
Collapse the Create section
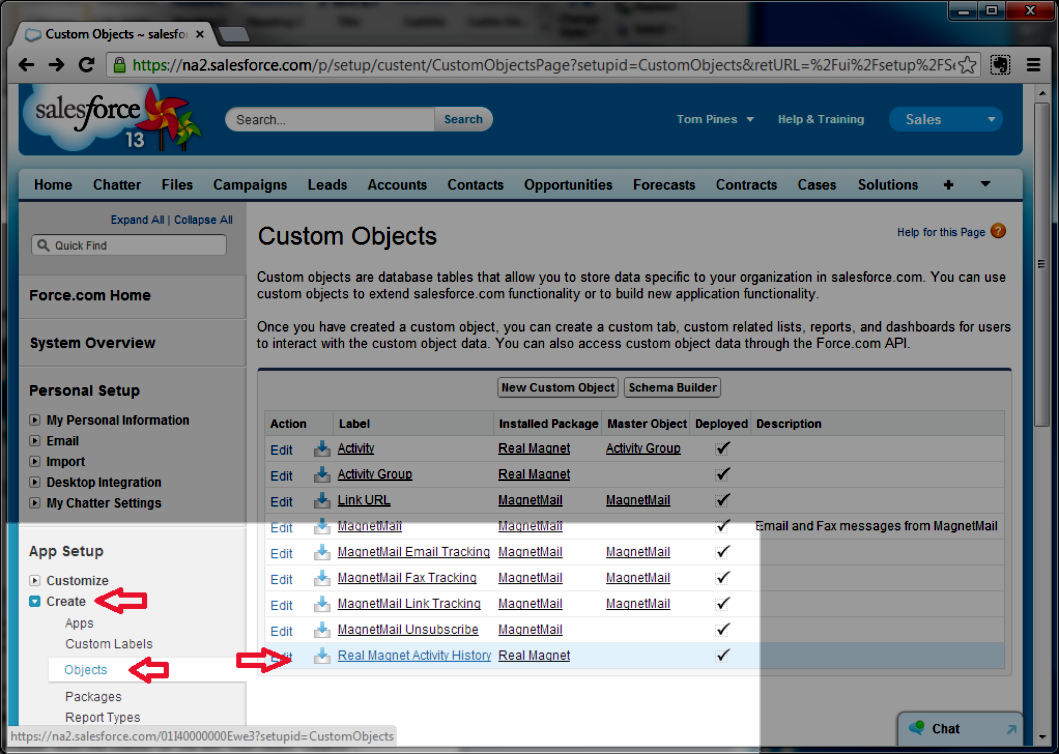pos(34,601)
